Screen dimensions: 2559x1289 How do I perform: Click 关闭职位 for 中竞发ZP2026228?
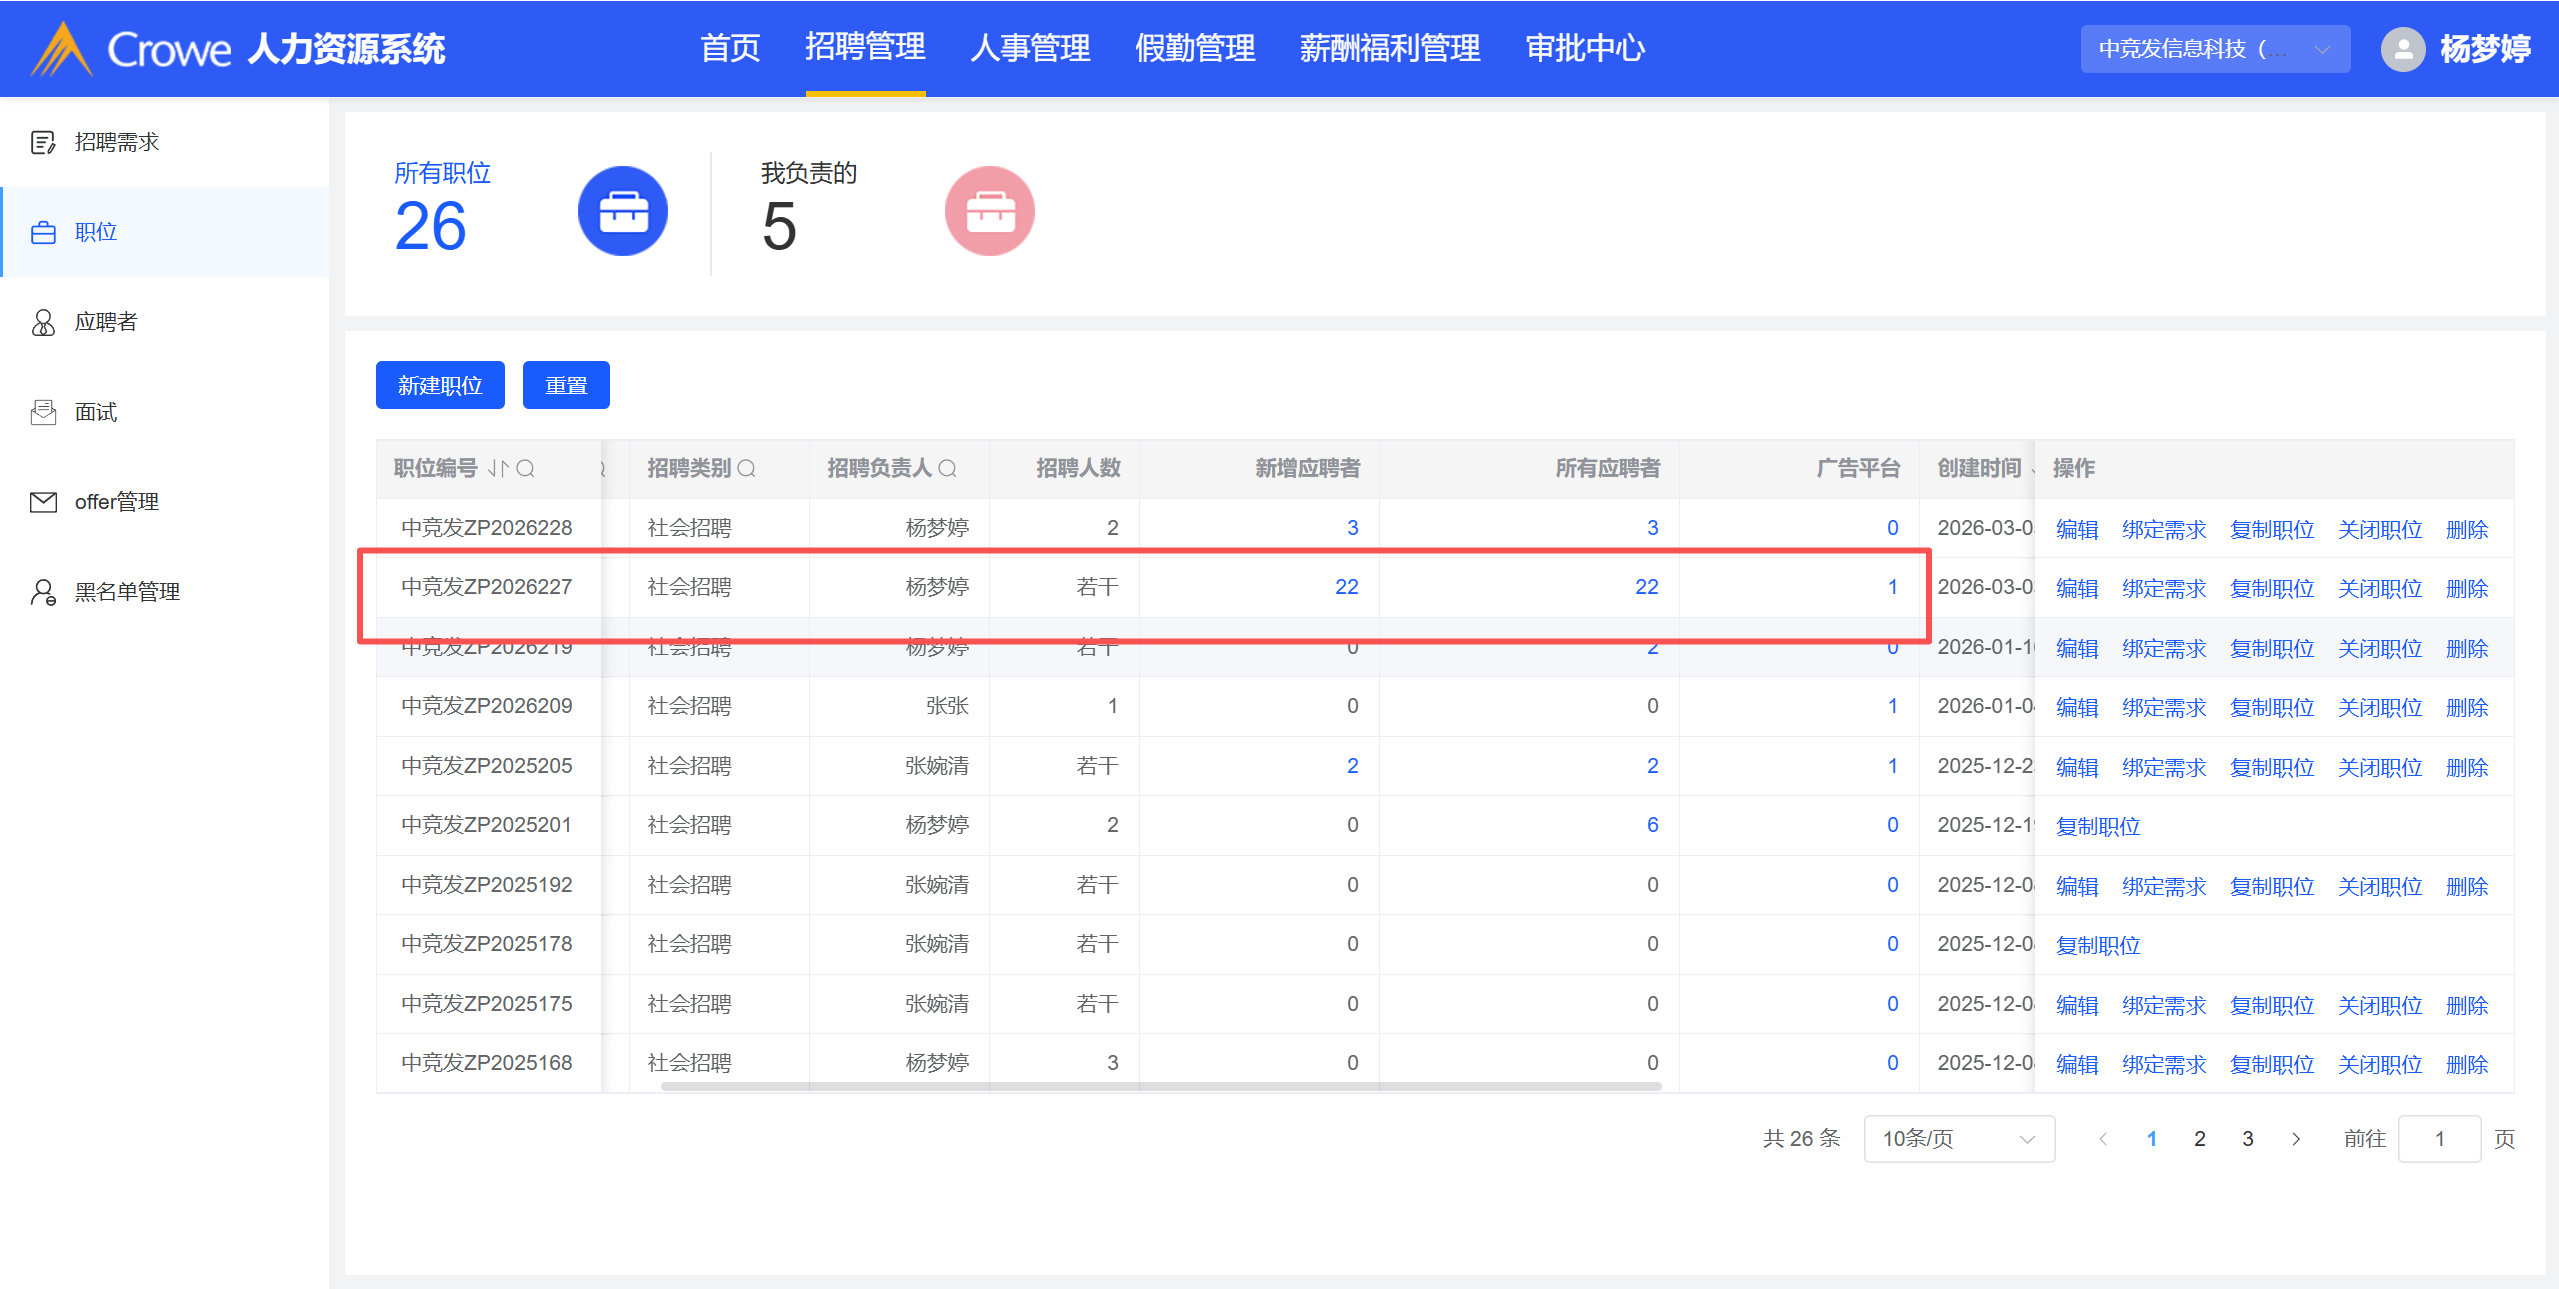(x=2379, y=529)
